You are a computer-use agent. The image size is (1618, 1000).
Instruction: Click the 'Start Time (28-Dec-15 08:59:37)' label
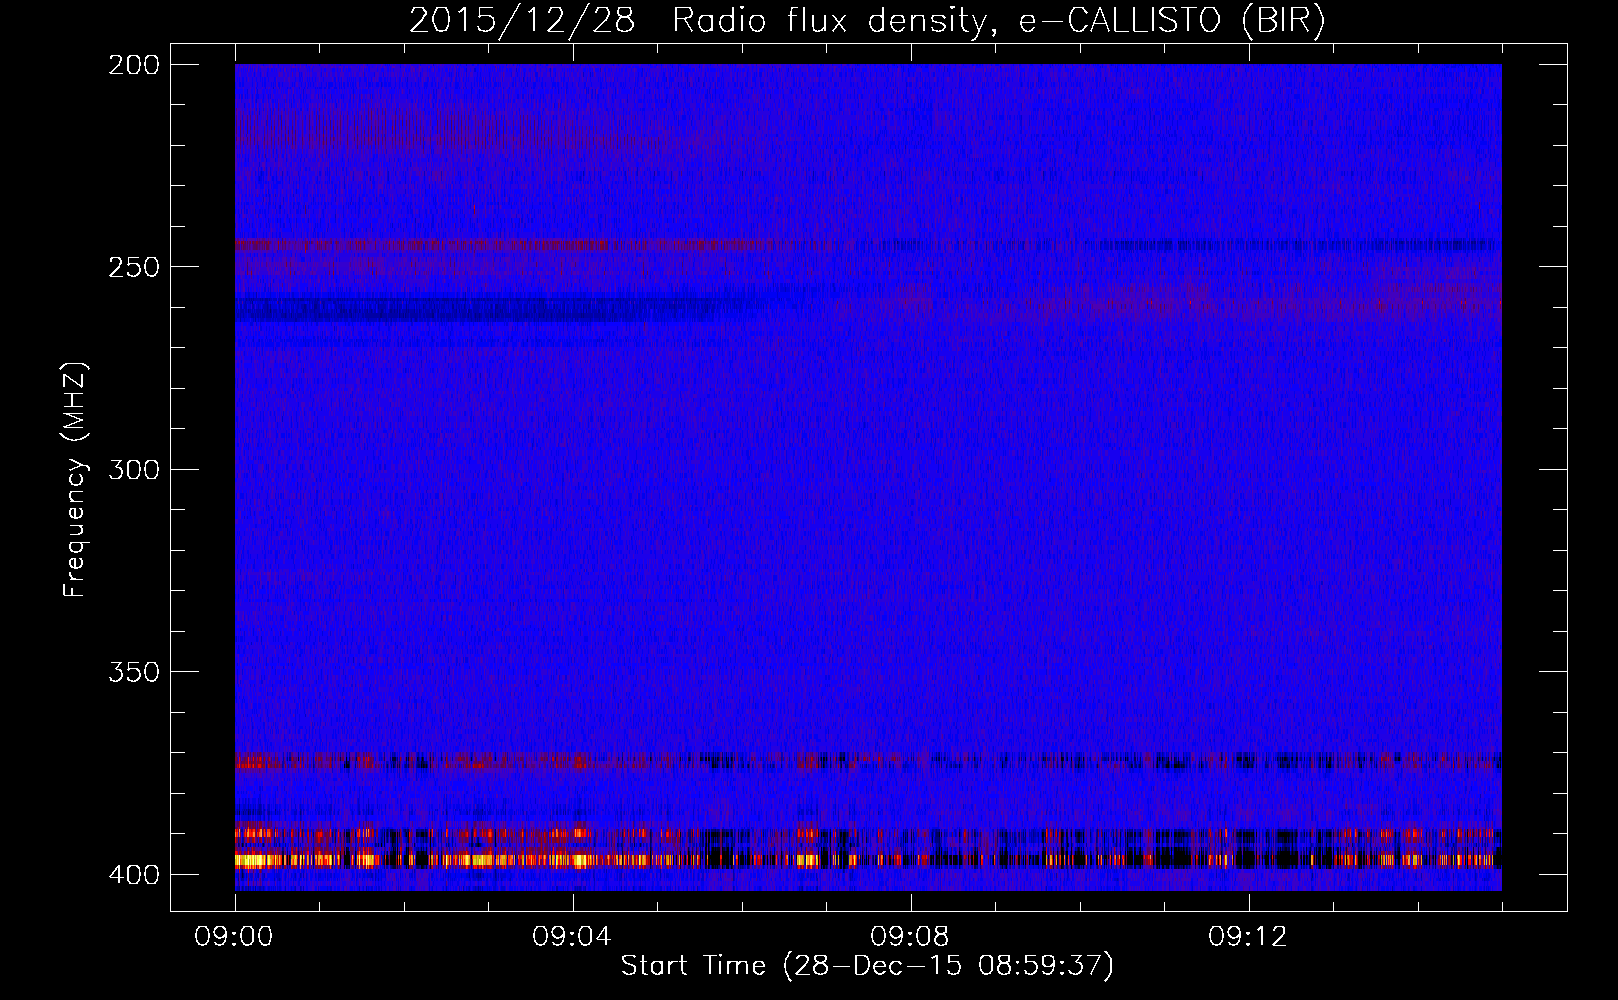(867, 966)
